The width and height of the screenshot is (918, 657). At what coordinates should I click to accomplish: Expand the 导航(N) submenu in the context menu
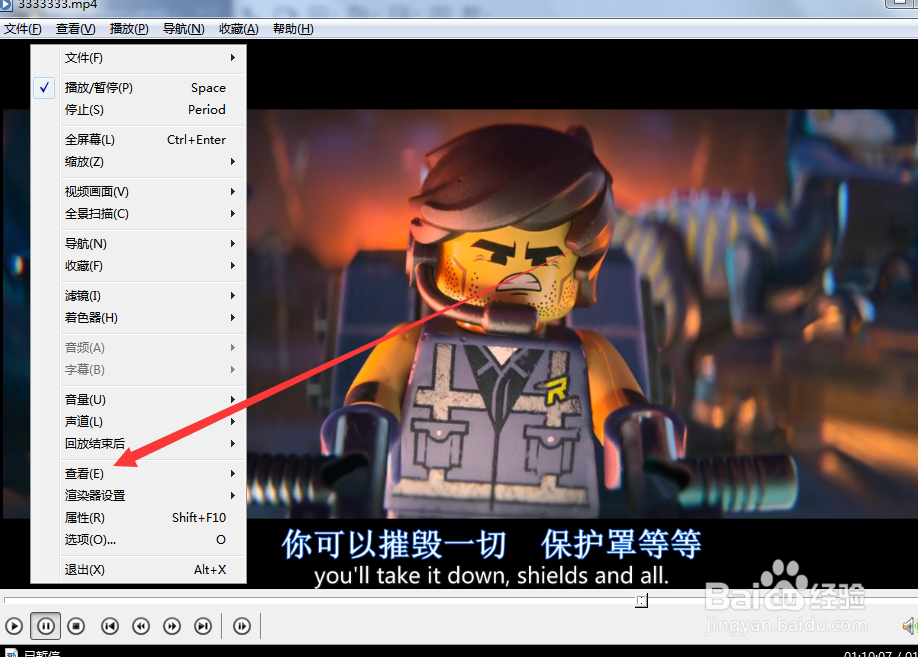[x=139, y=244]
